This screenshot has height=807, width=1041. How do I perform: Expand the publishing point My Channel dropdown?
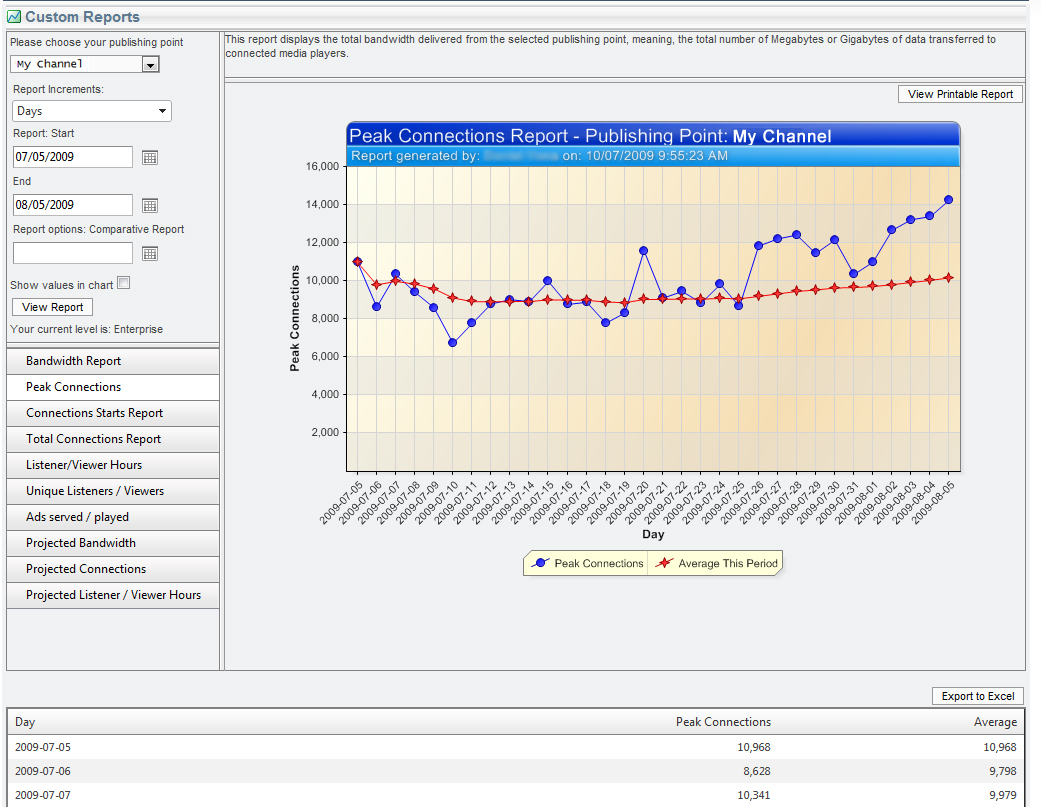150,65
